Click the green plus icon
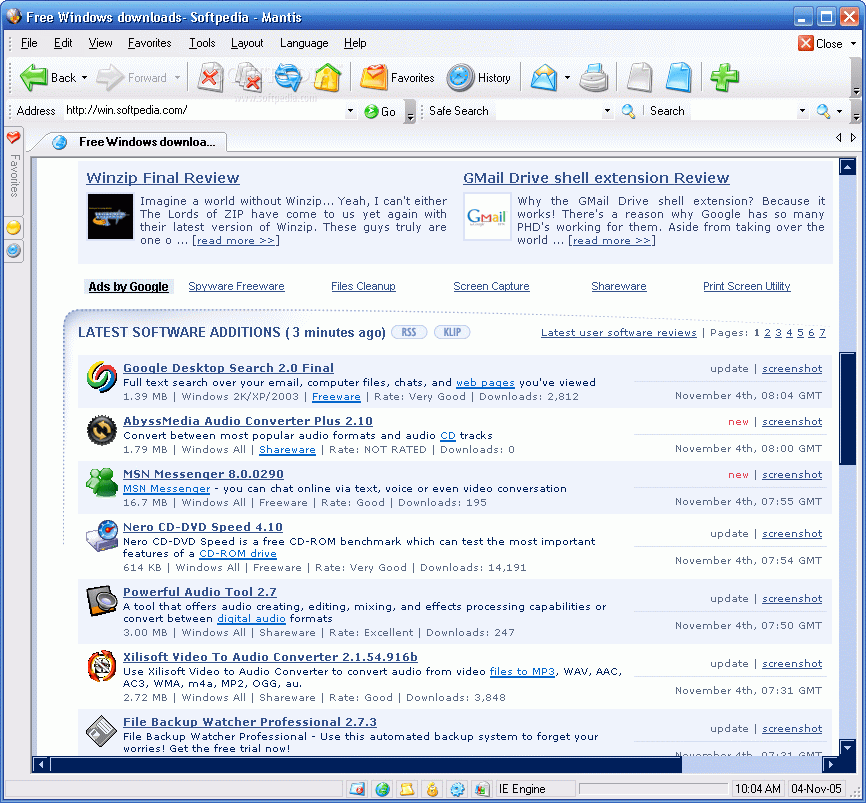Image resolution: width=866 pixels, height=803 pixels. coord(725,77)
